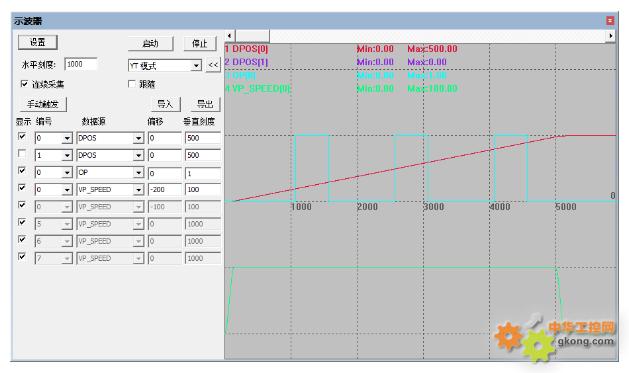629x373 pixels.
Task: Click the Stop button
Action: tap(200, 43)
